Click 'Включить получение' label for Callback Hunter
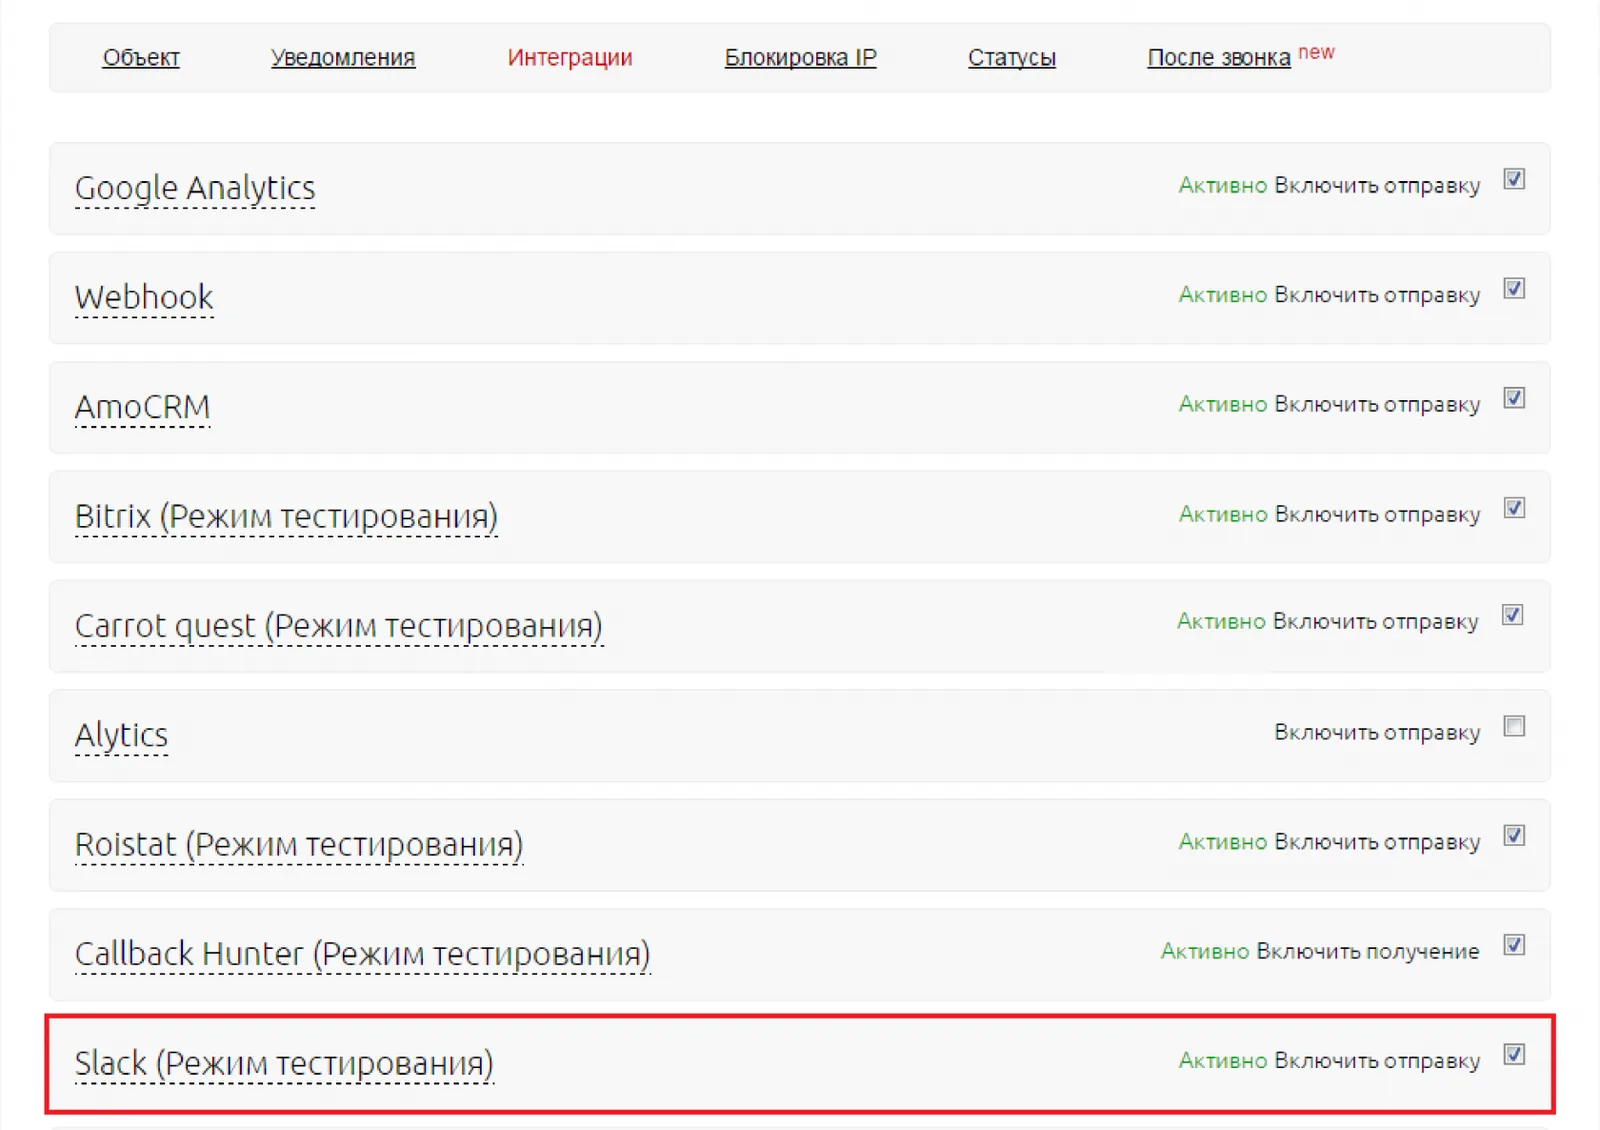Viewport: 1600px width, 1130px height. [1367, 952]
